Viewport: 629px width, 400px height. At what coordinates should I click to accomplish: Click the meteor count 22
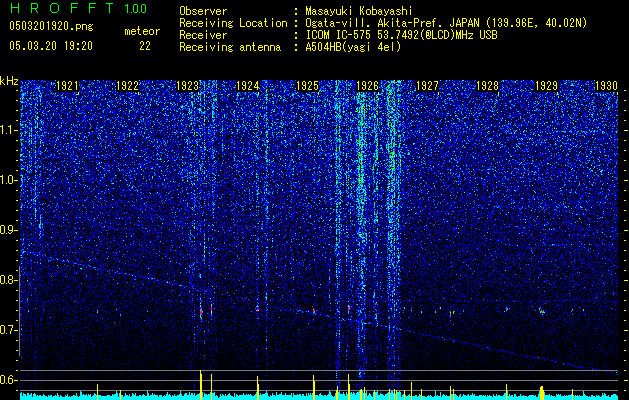pyautogui.click(x=145, y=46)
